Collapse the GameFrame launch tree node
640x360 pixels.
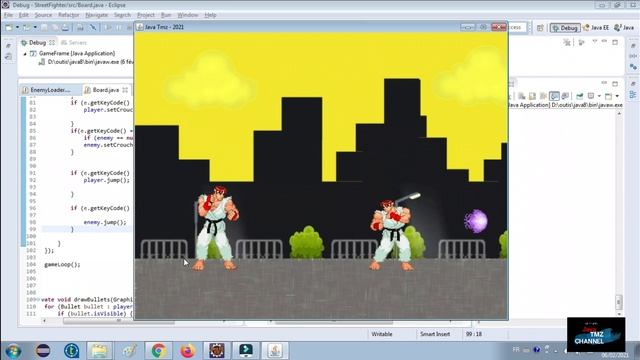click(x=25, y=53)
